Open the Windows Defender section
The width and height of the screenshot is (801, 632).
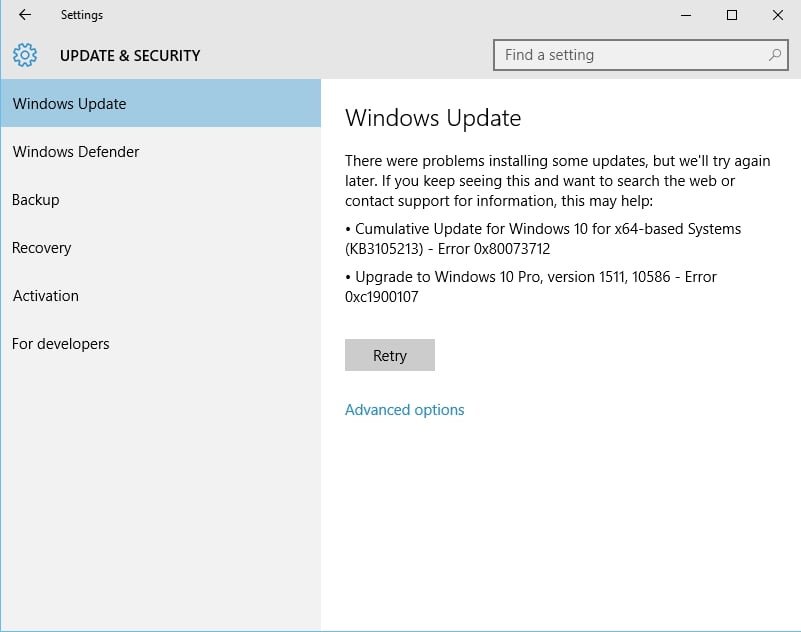click(76, 152)
